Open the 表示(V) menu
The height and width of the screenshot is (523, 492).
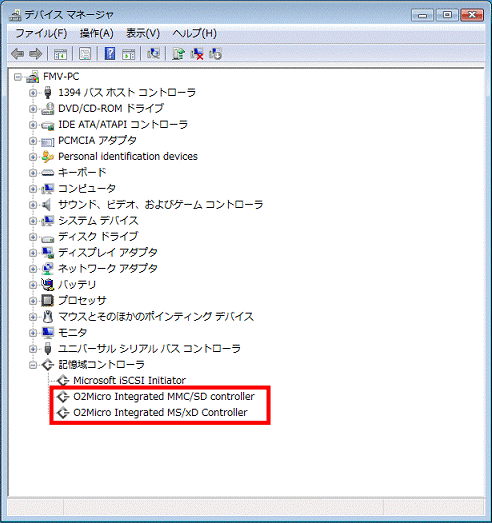click(143, 33)
